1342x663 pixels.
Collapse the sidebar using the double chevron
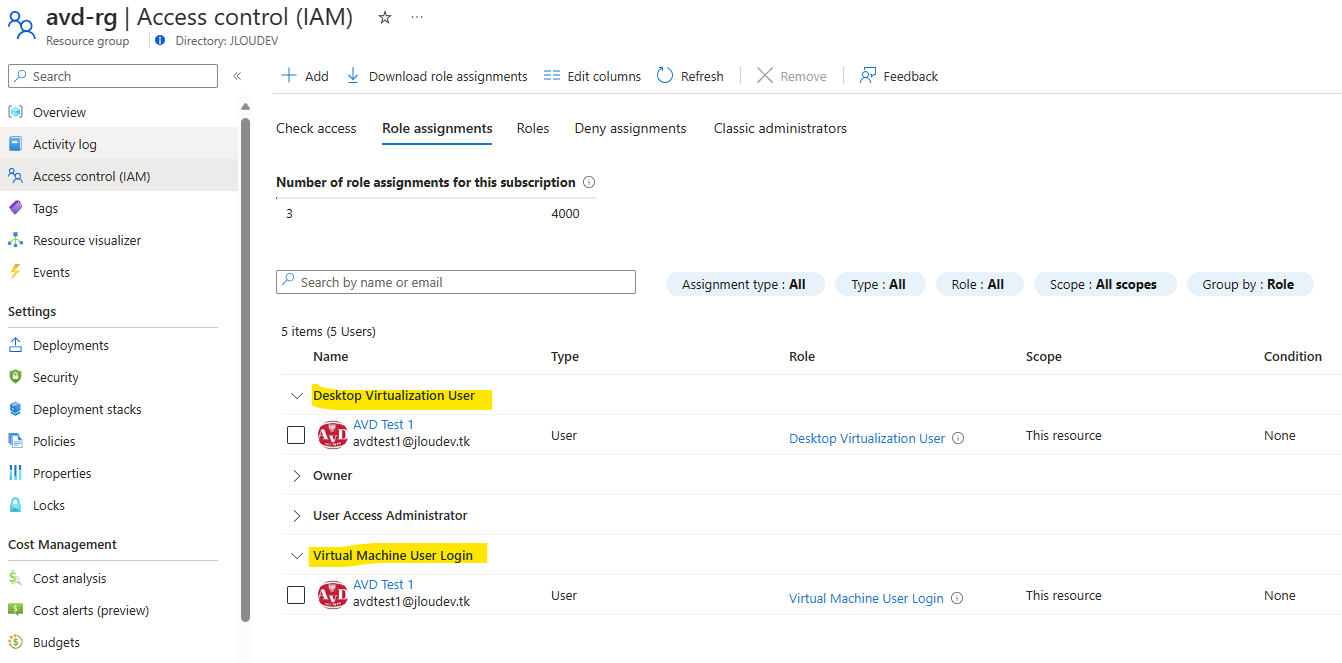click(237, 76)
